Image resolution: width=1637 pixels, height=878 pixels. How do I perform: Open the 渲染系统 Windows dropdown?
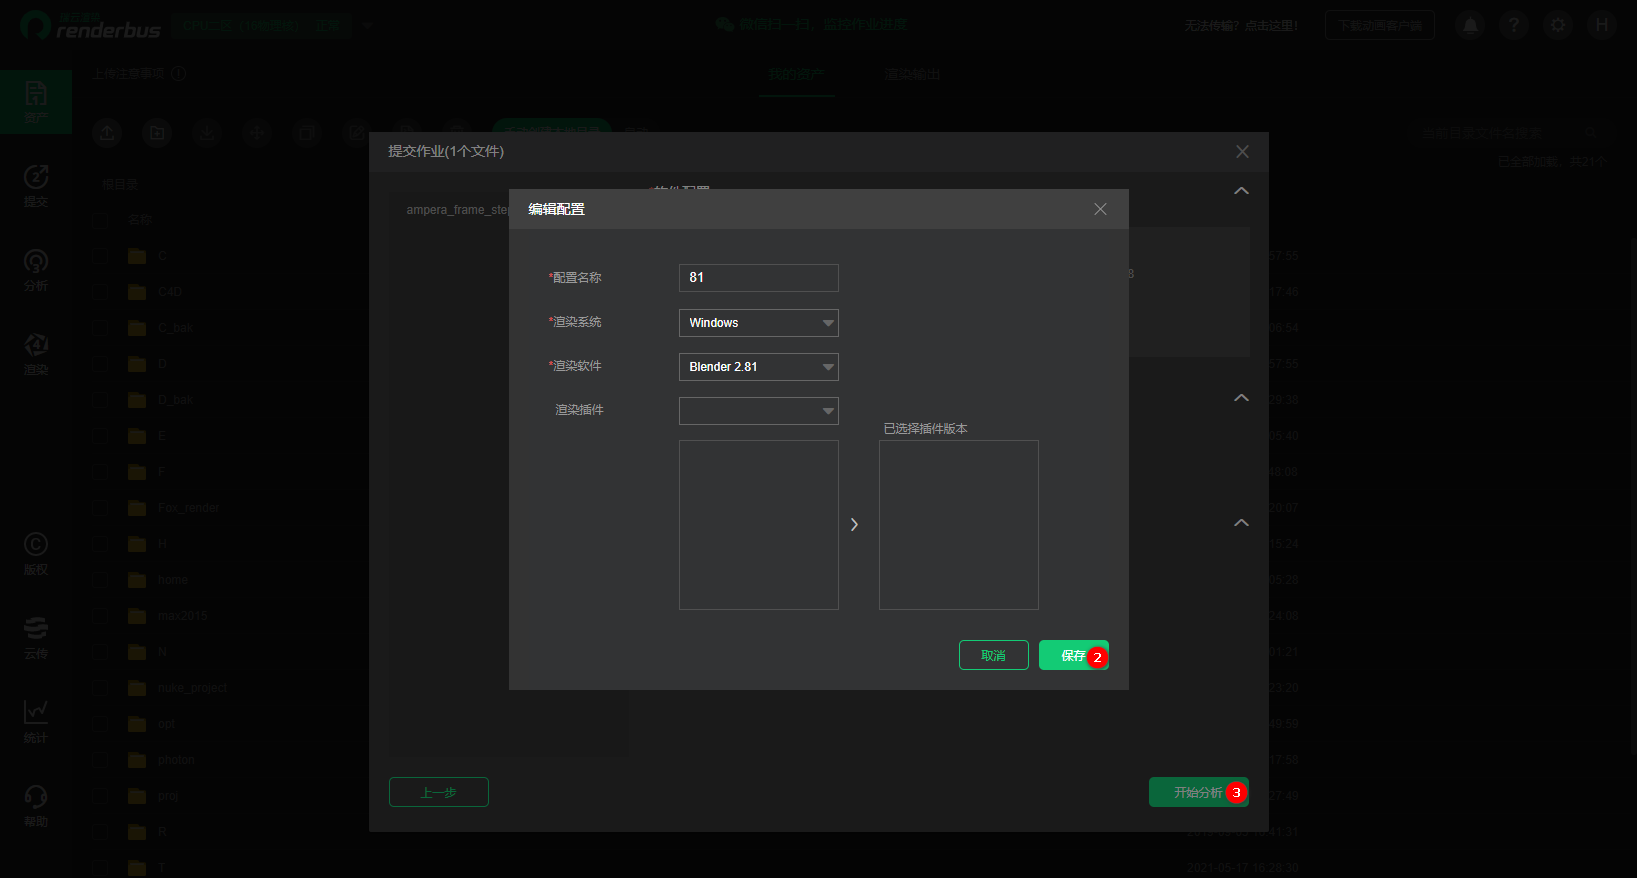click(x=758, y=323)
